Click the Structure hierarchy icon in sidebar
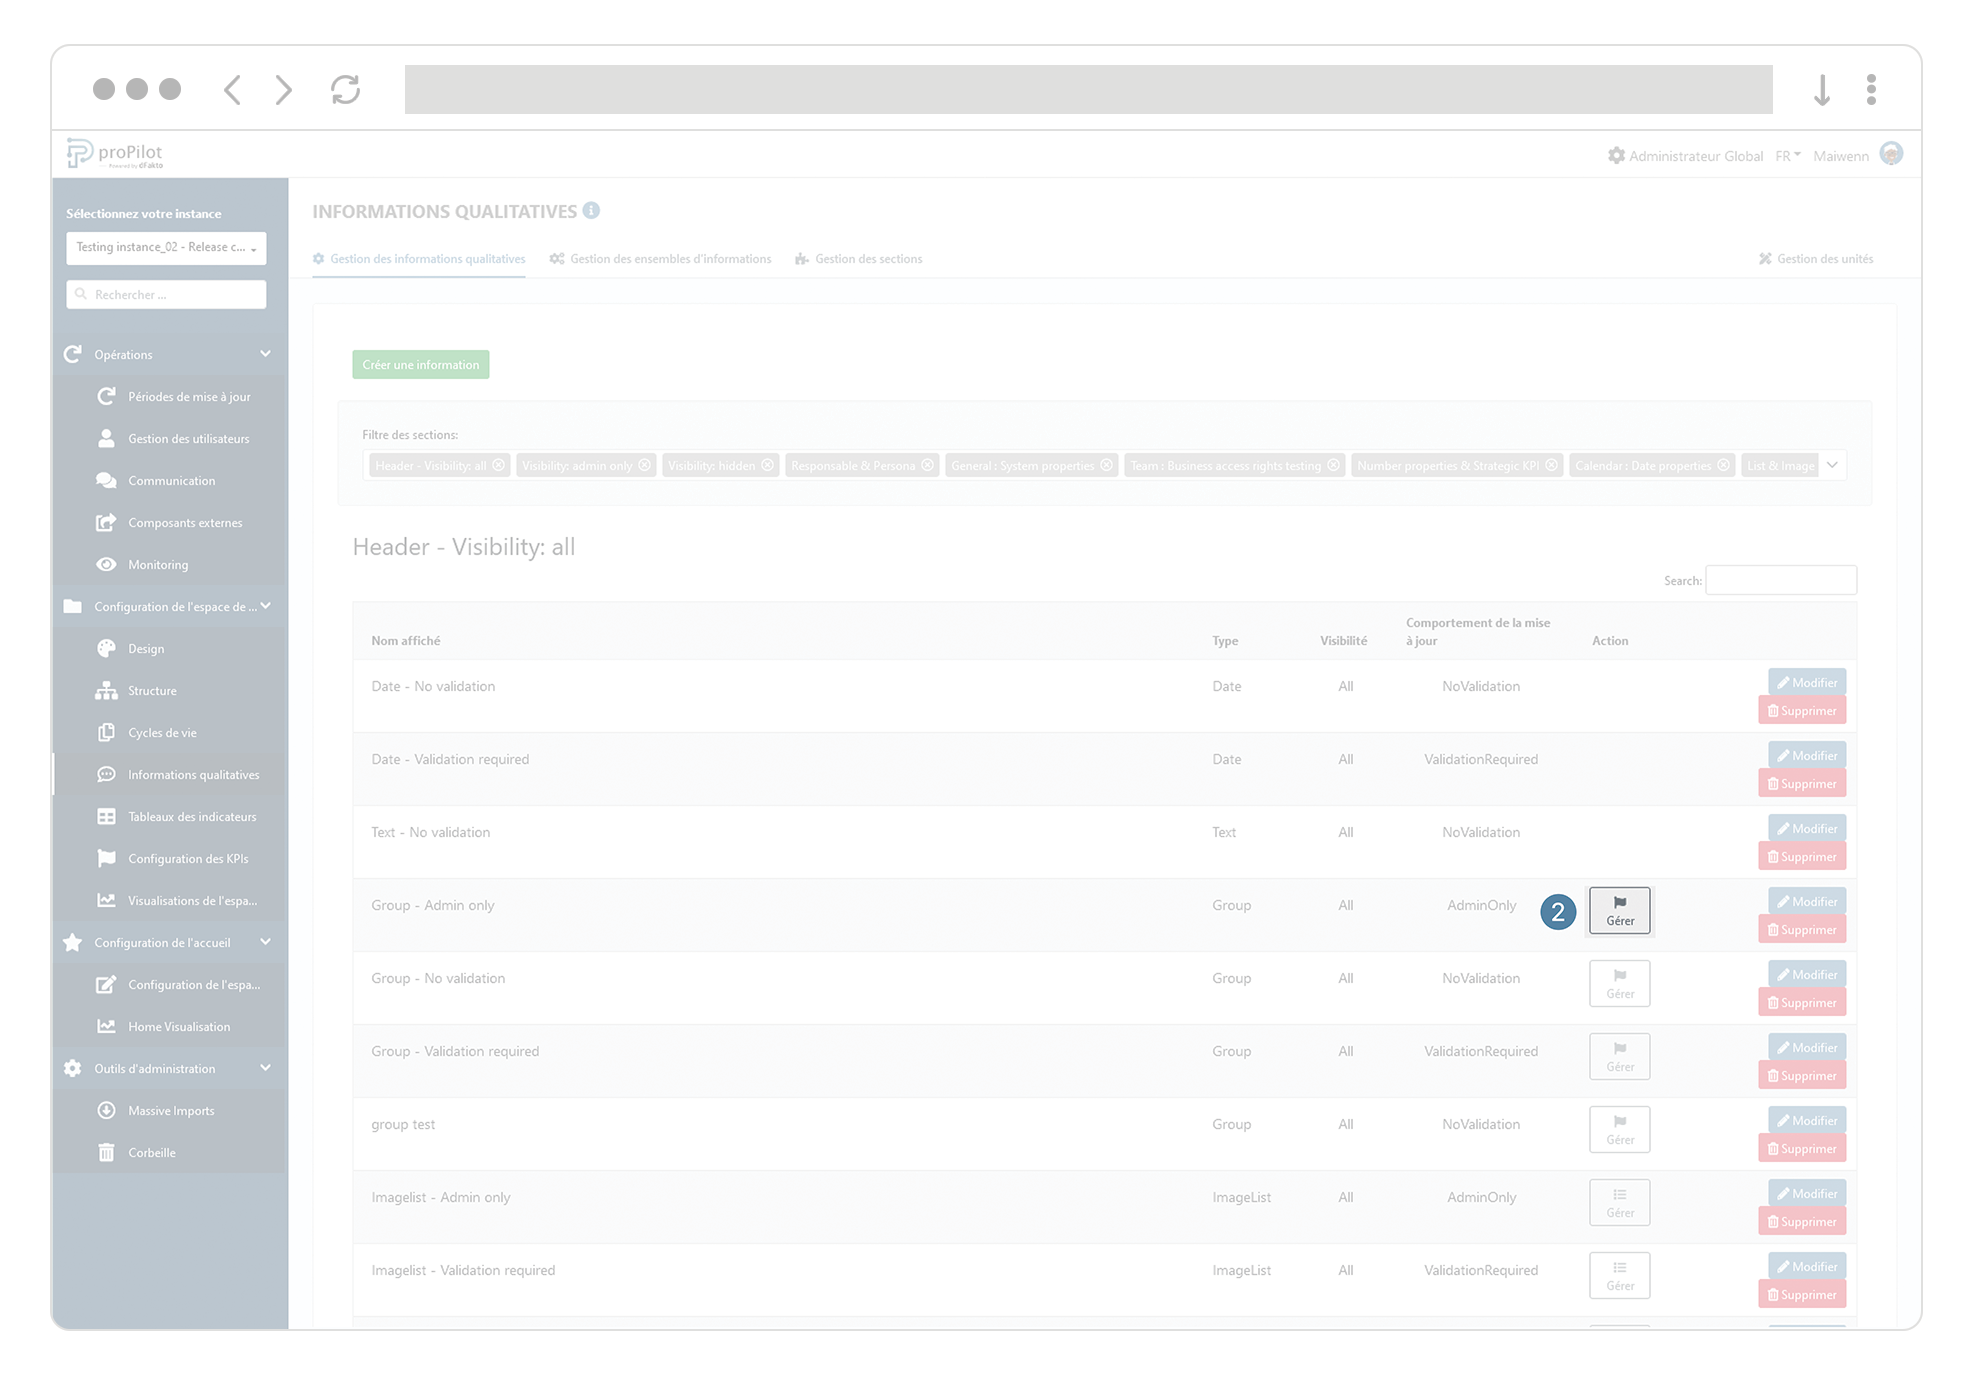This screenshot has height=1384, width=1973. pyautogui.click(x=106, y=690)
